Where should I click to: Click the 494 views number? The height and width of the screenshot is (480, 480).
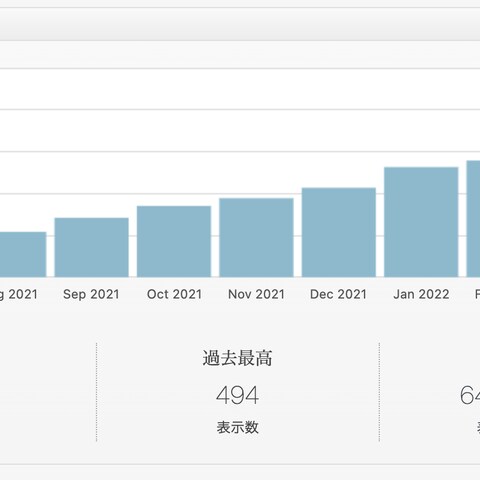[237, 395]
